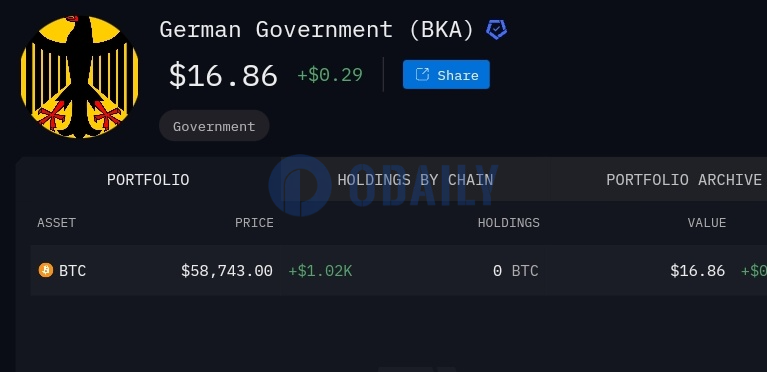Open the Portfolio Archive tab
Viewport: 767px width, 372px height.
click(684, 180)
